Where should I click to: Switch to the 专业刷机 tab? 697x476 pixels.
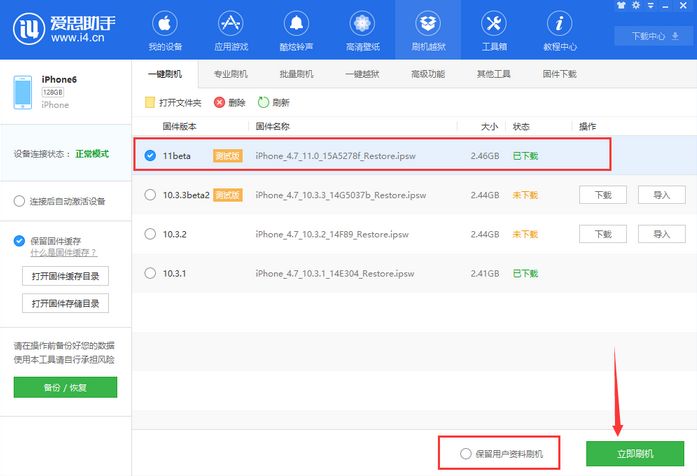[231, 74]
